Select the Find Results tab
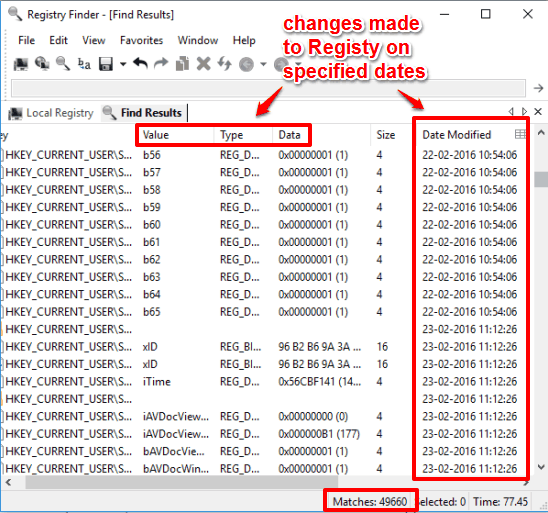 [x=143, y=113]
